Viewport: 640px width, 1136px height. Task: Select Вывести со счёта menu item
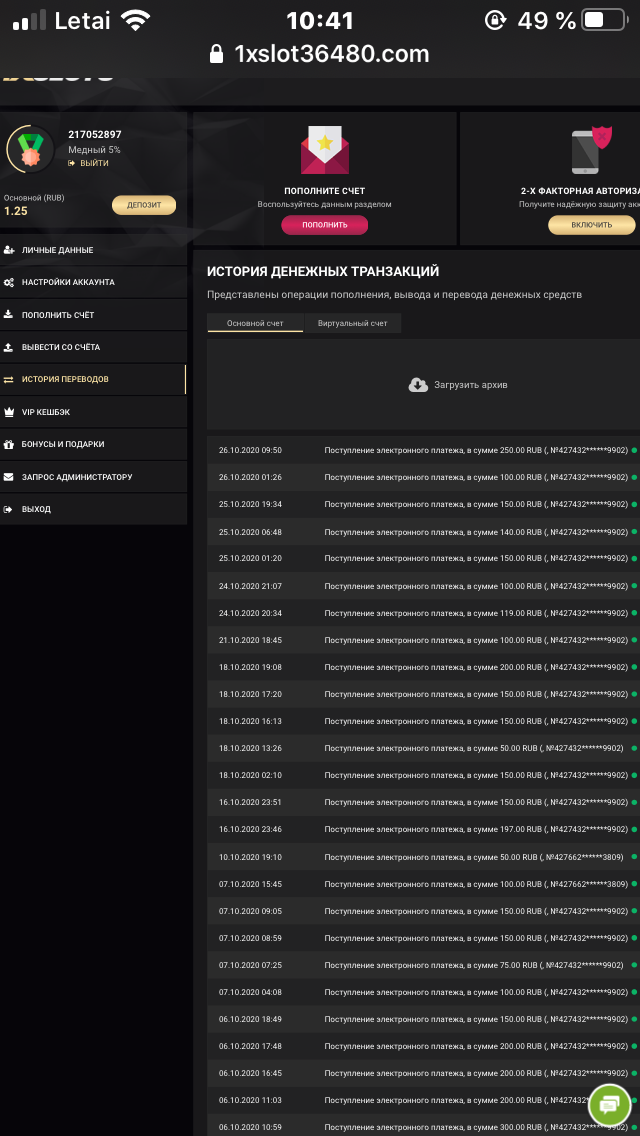tap(61, 347)
